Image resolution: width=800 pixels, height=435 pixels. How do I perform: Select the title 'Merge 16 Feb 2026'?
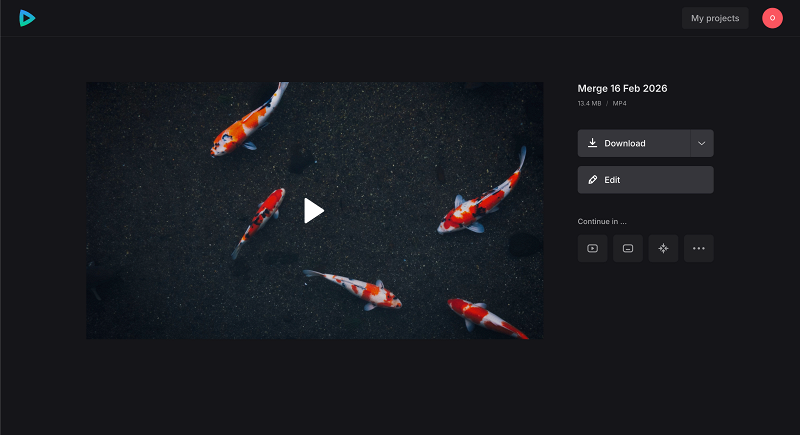click(x=622, y=88)
